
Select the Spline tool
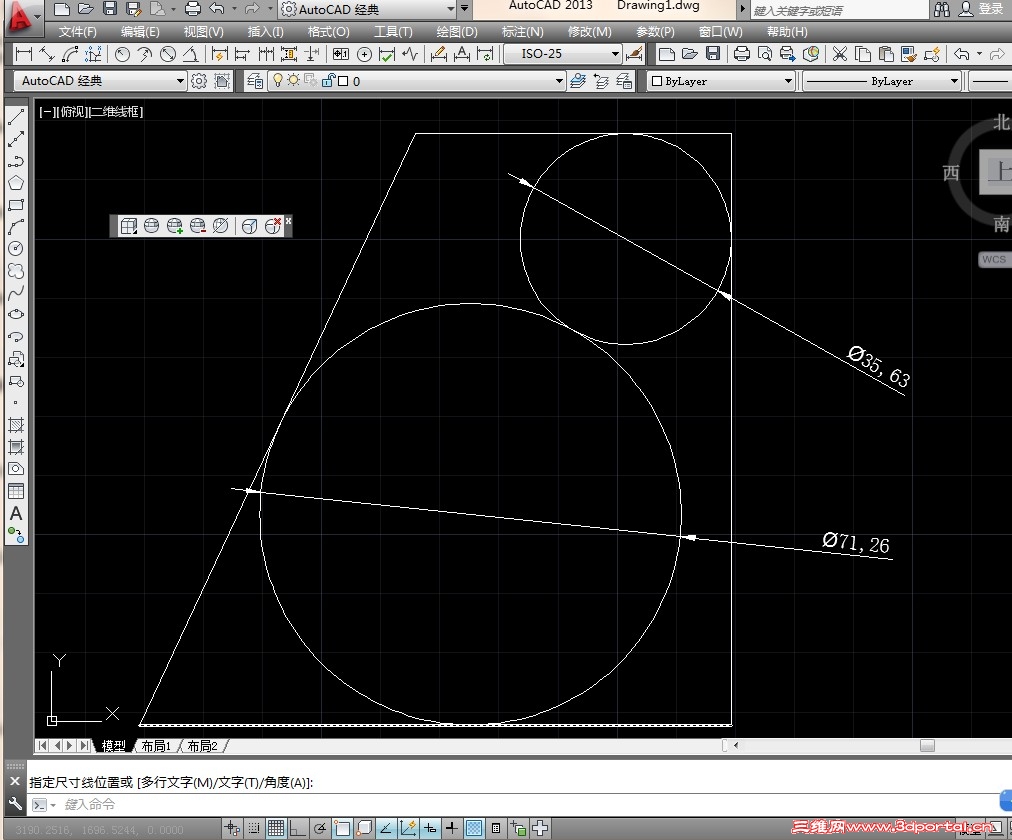16,292
